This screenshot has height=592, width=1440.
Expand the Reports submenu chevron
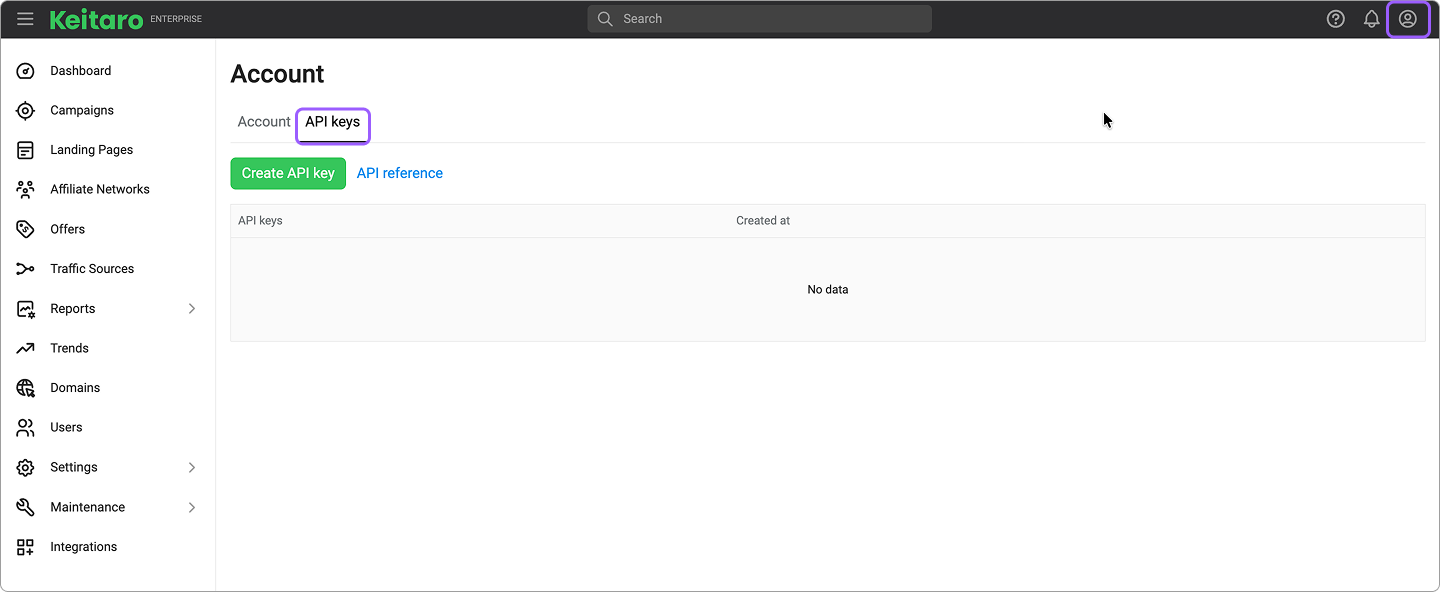pos(192,309)
